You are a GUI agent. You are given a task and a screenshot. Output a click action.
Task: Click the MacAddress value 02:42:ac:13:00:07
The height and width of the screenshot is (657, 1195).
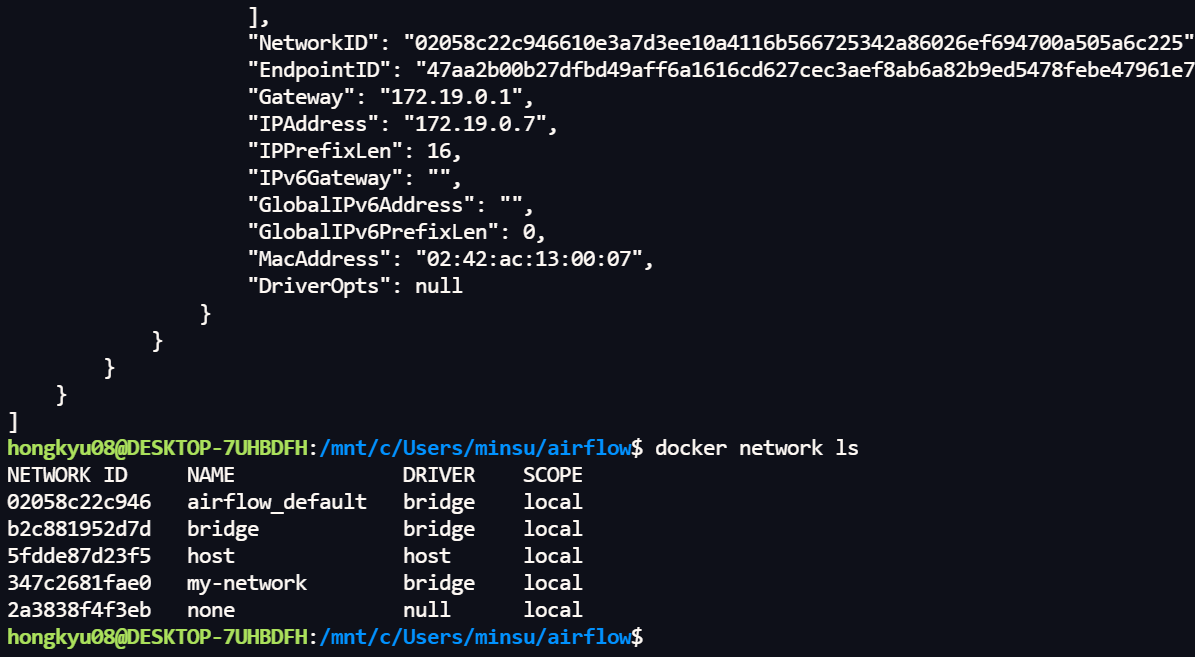(x=529, y=259)
